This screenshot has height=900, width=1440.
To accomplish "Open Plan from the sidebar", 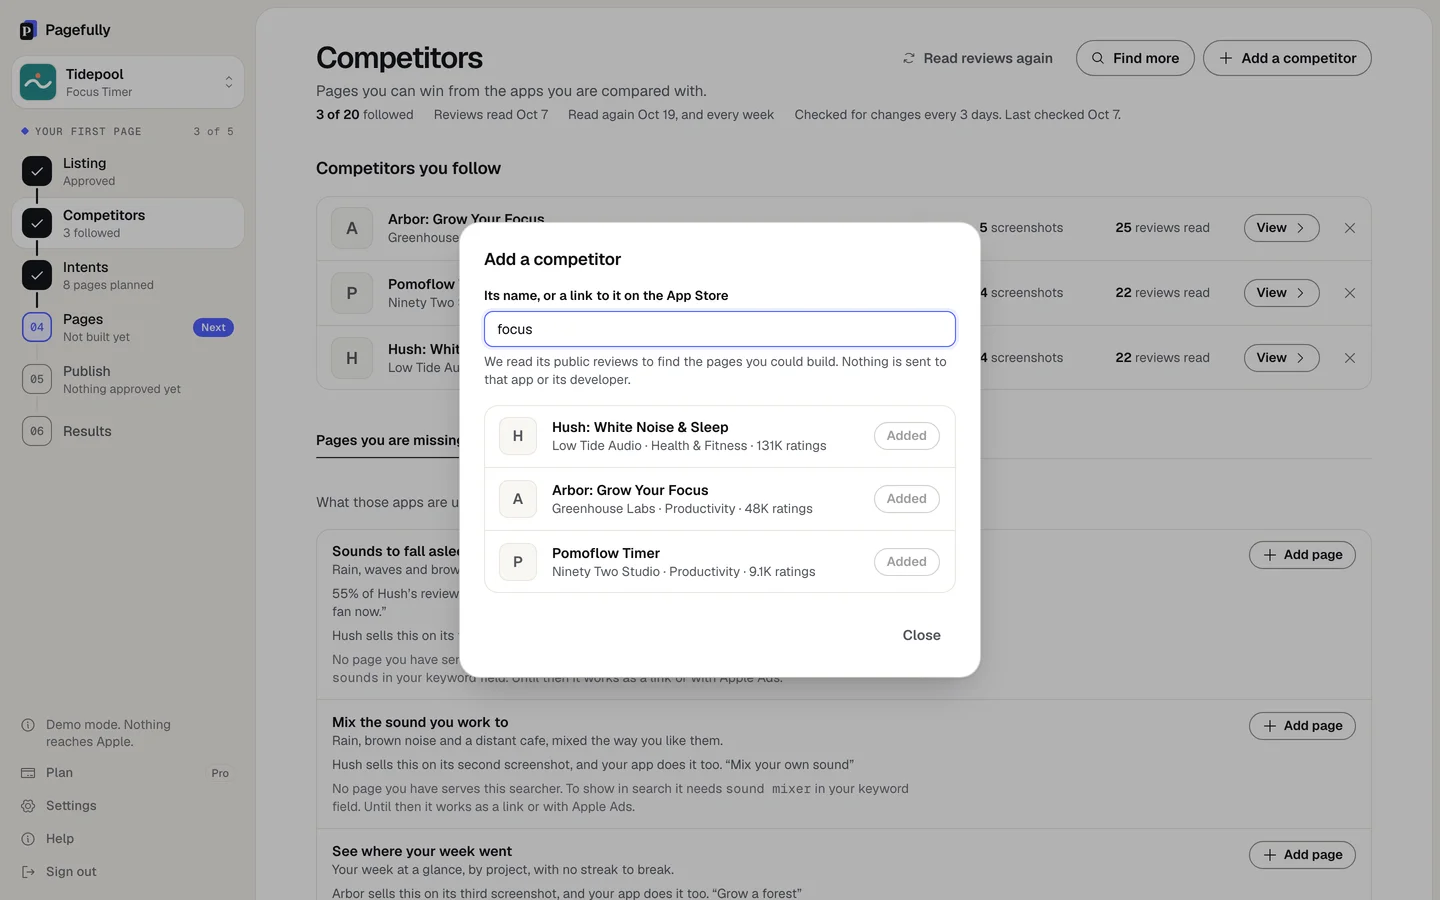I will tap(128, 773).
